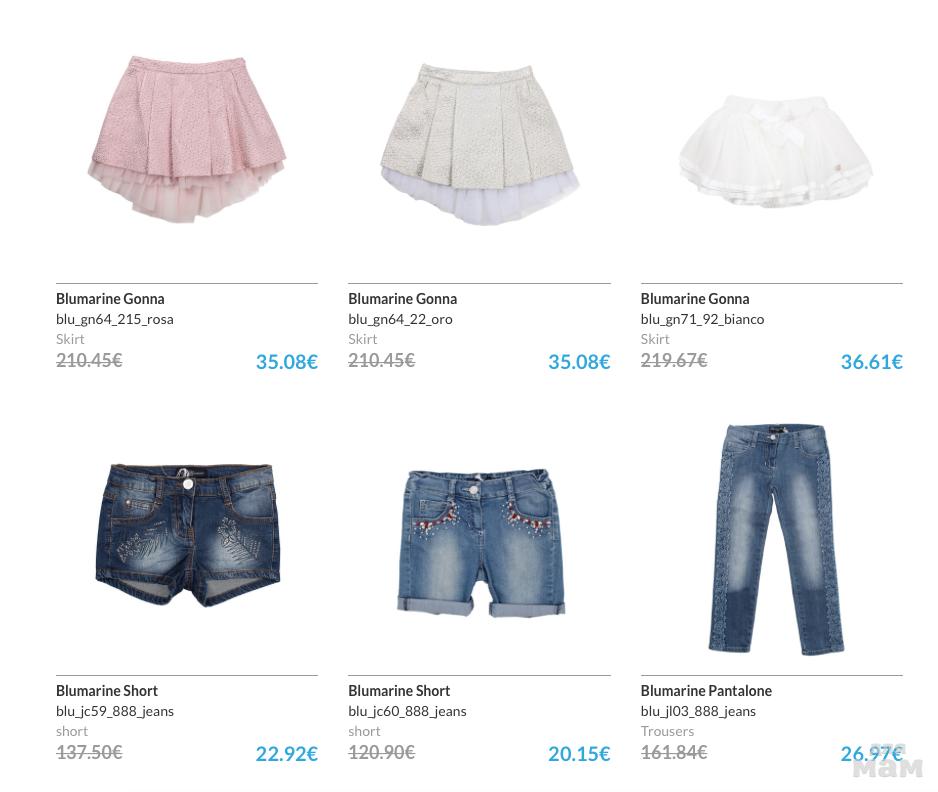Open the Blumarine Short blu_jc59 product link
This screenshot has height=792, width=938.
point(106,690)
